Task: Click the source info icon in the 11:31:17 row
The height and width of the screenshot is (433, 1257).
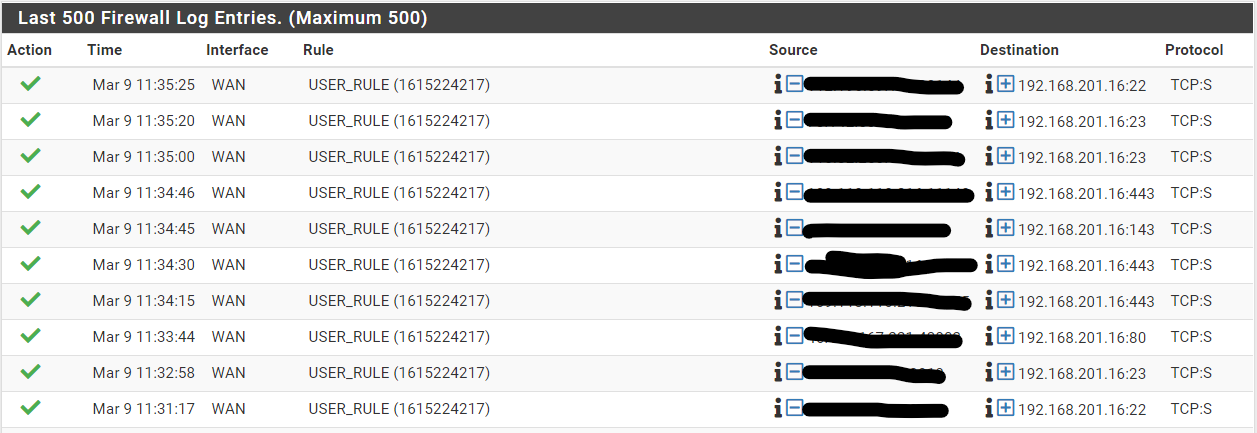Action: [x=778, y=409]
